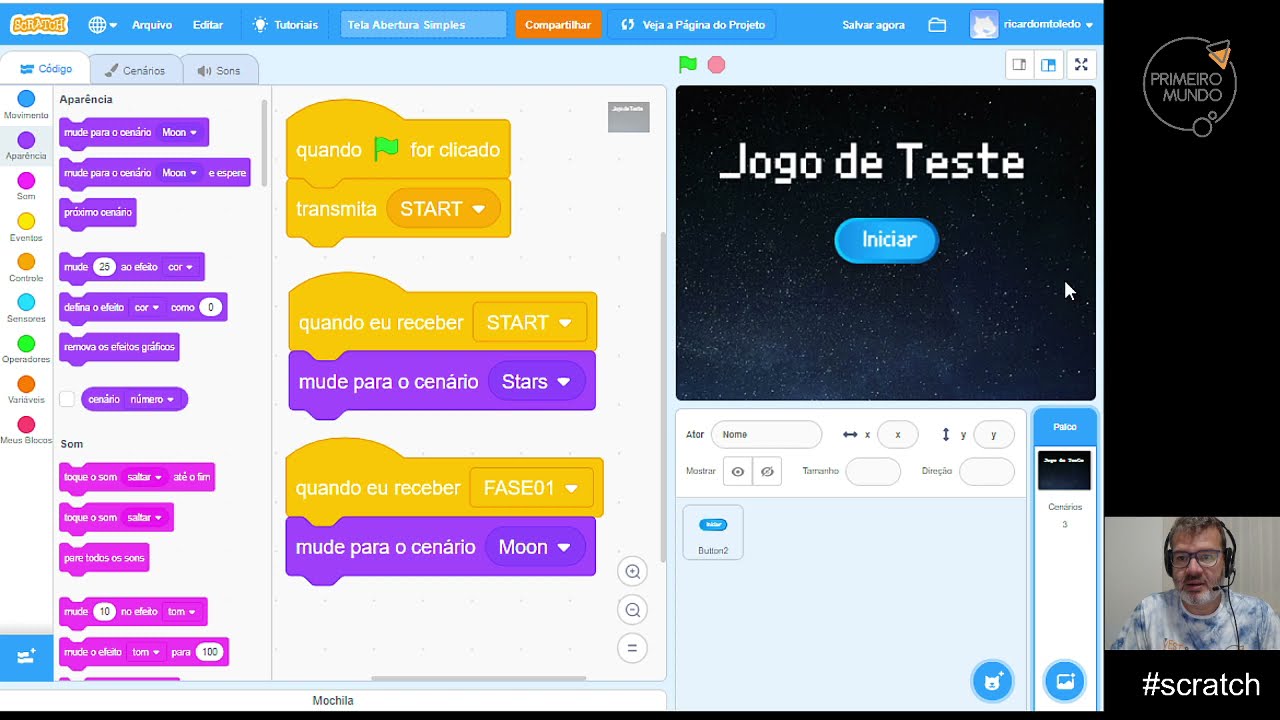
Task: Open the language globe menu
Action: click(102, 25)
